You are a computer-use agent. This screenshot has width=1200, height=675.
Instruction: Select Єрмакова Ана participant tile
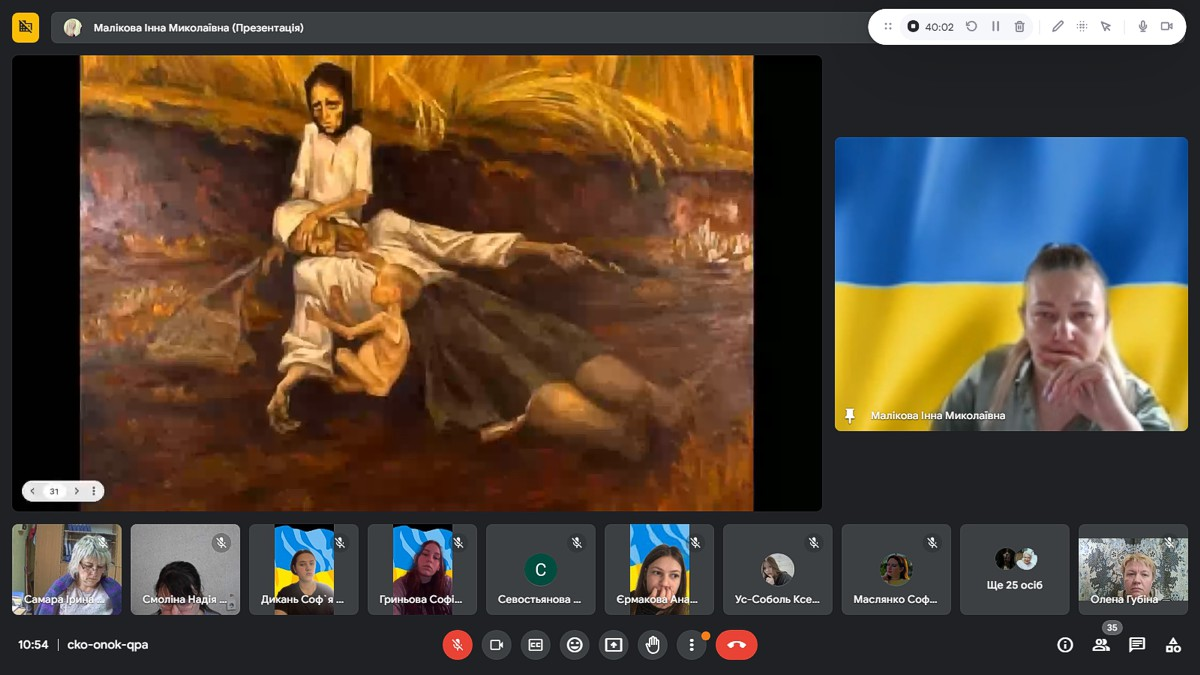(659, 569)
